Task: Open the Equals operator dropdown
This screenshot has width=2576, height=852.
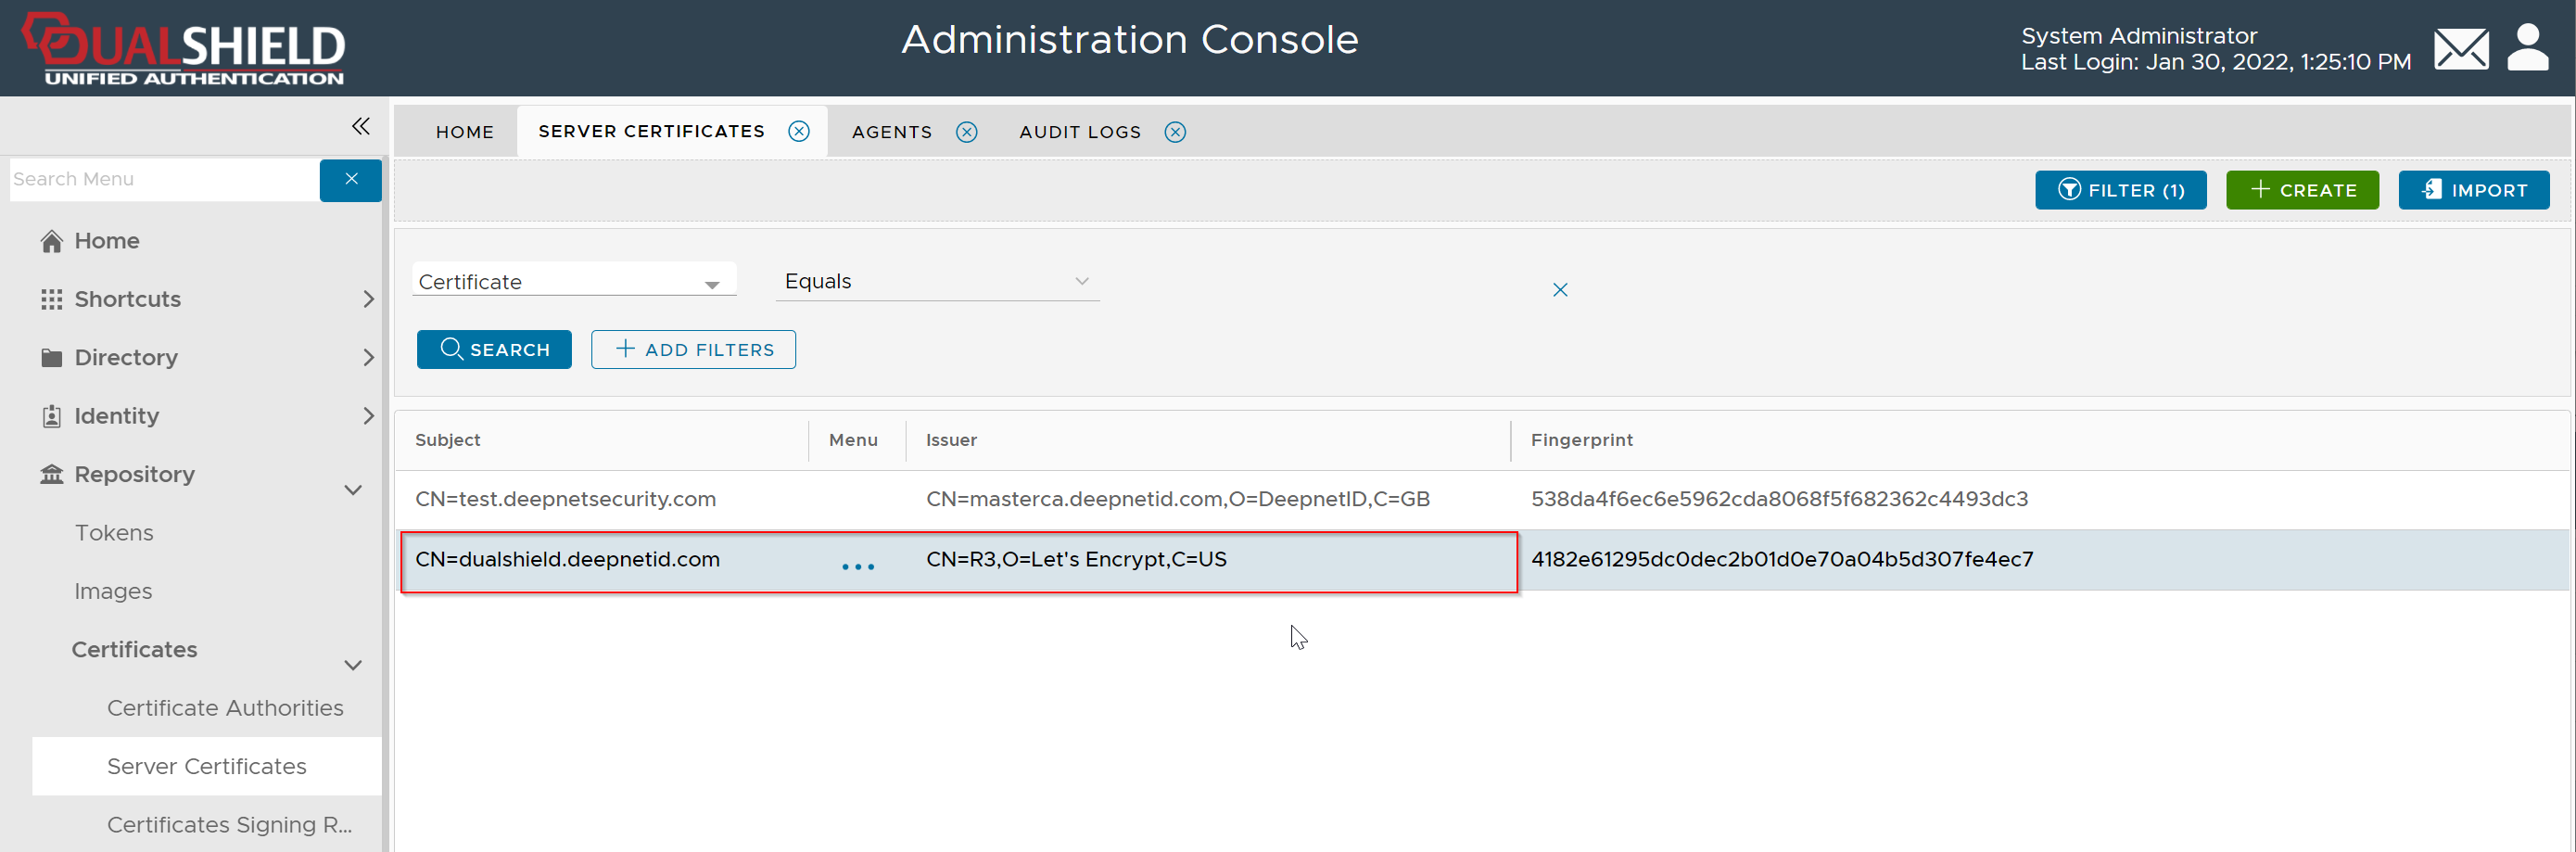Action: [x=1081, y=282]
